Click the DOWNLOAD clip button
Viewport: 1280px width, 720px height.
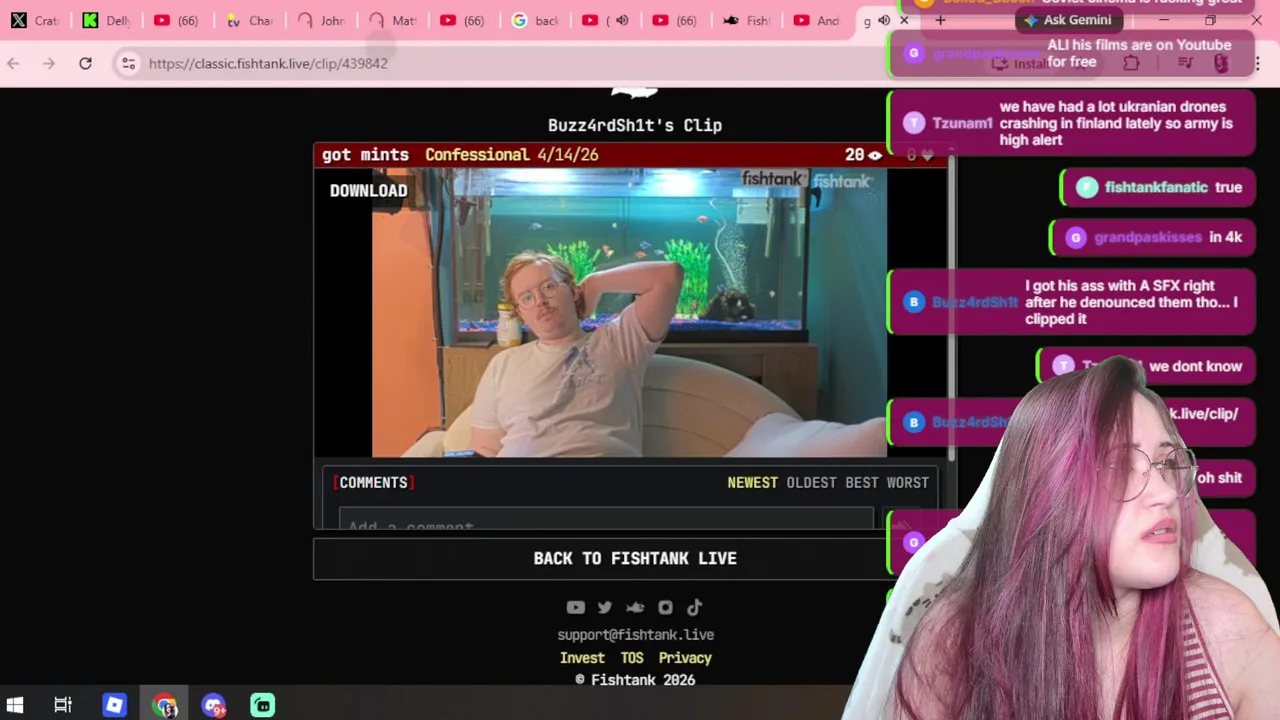pyautogui.click(x=369, y=191)
